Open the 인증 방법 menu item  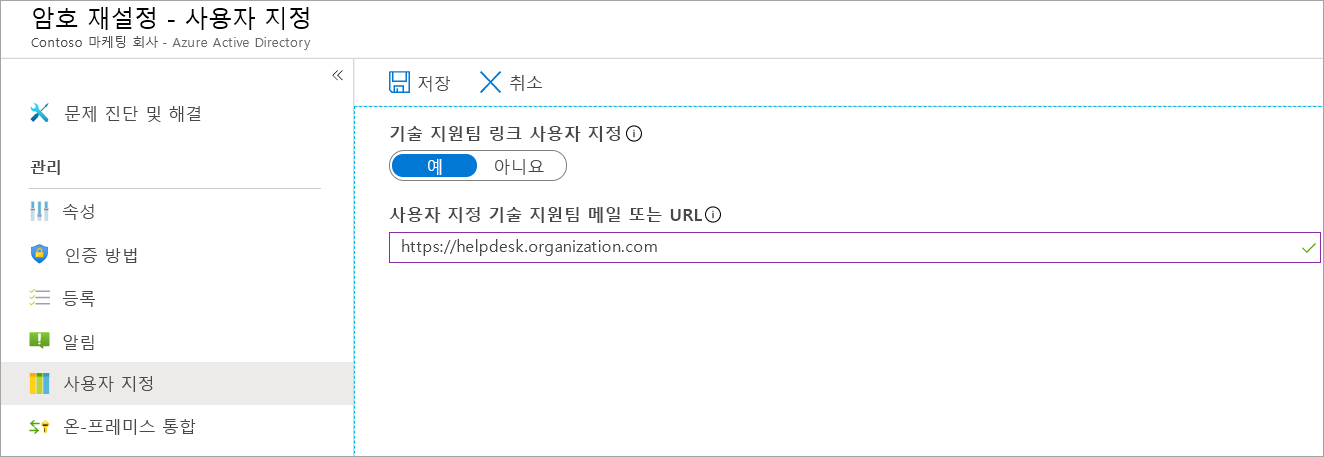click(x=101, y=255)
